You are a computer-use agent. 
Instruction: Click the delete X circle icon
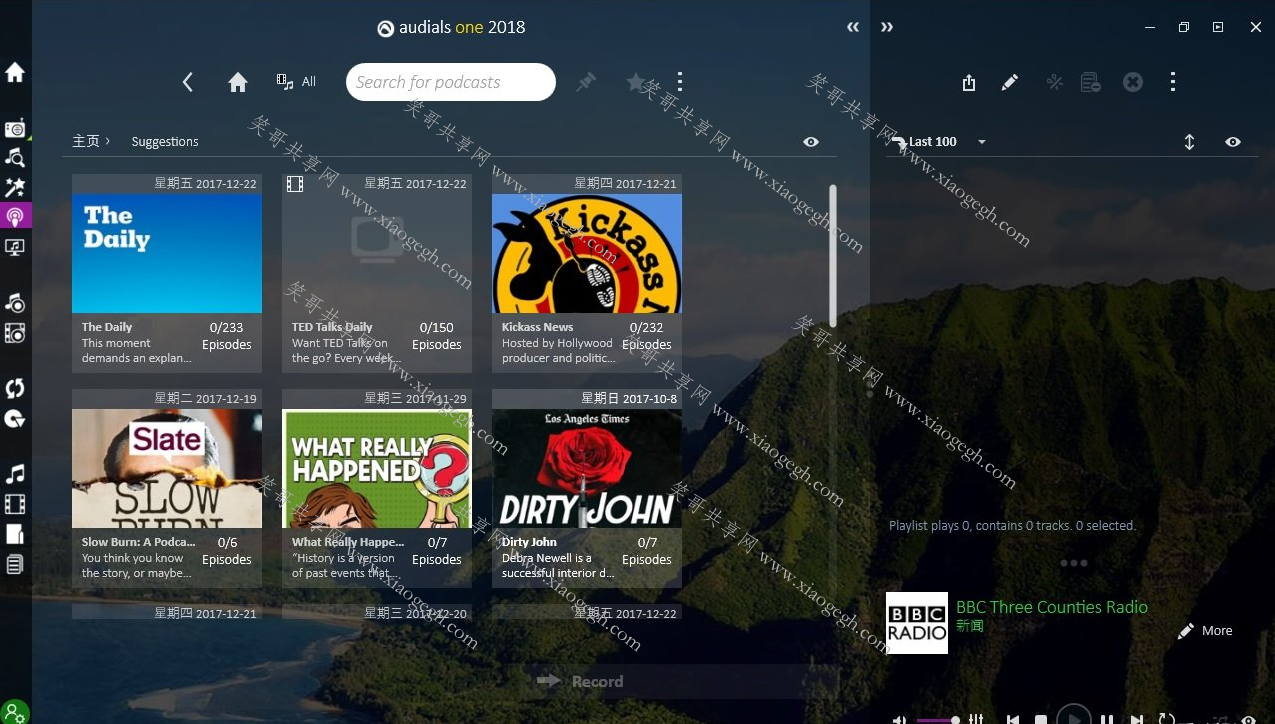(1133, 82)
